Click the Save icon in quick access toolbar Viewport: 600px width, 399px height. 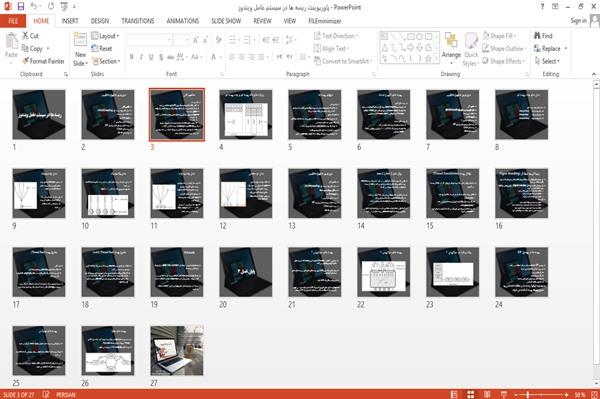pyautogui.click(x=21, y=6)
